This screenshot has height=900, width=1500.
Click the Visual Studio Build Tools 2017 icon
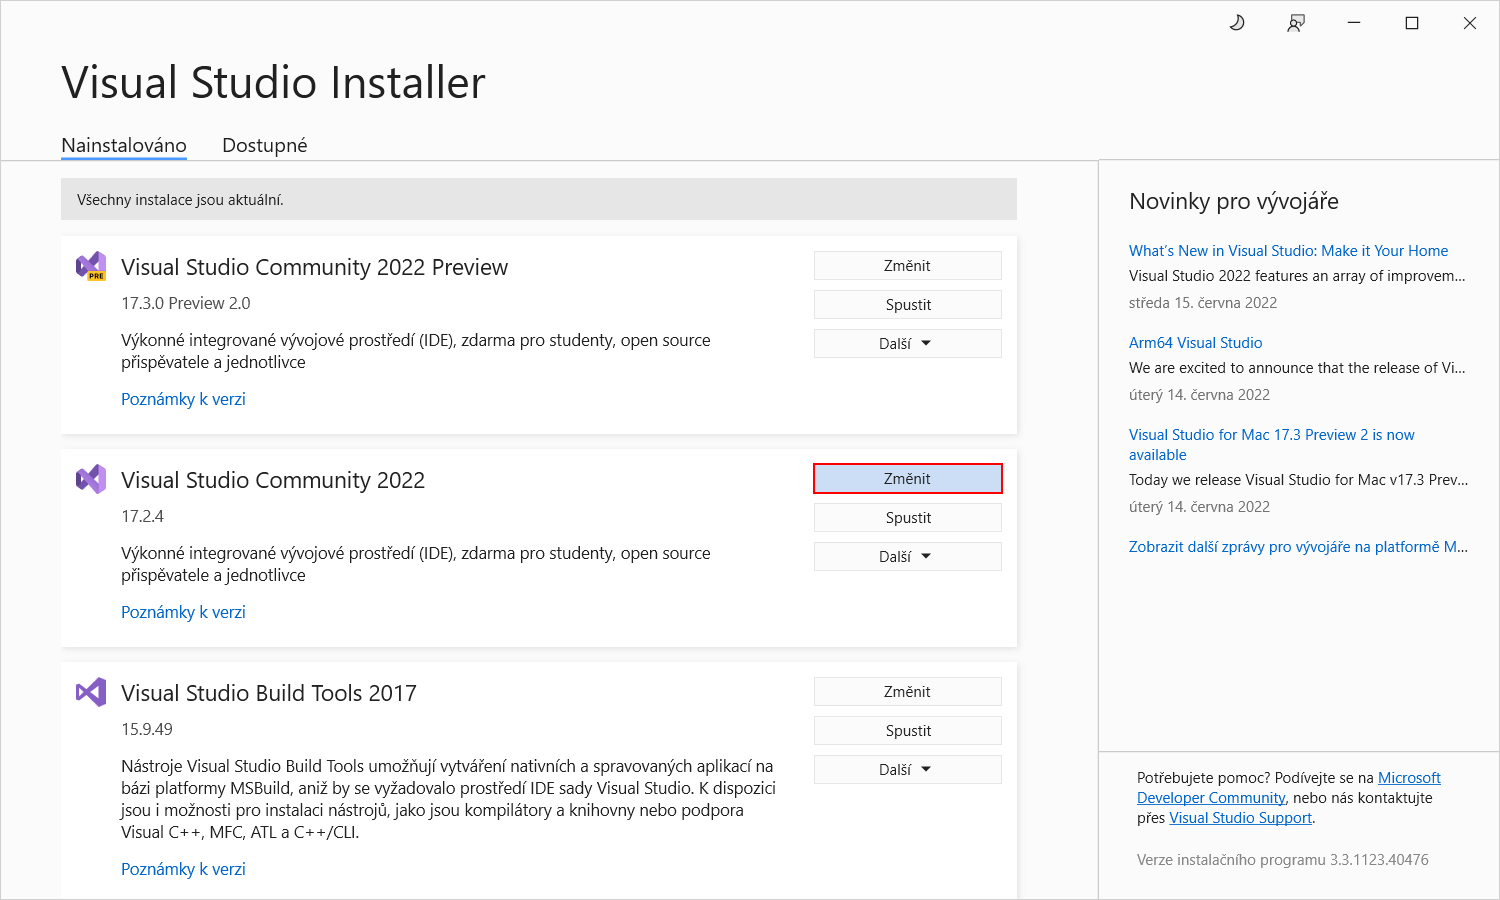91,691
